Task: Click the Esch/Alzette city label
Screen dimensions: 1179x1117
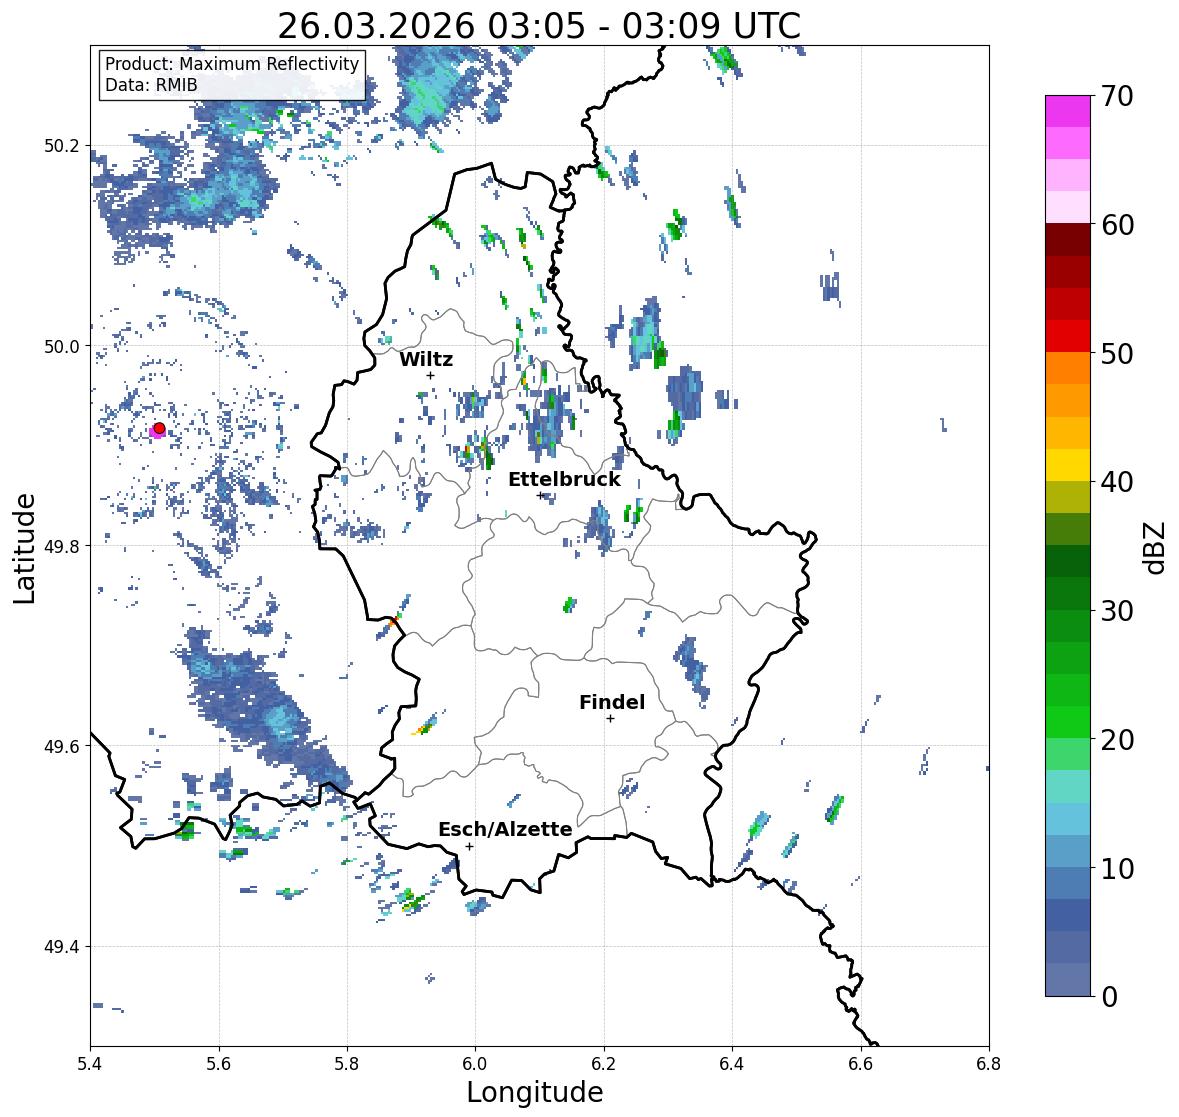Action: tap(505, 829)
